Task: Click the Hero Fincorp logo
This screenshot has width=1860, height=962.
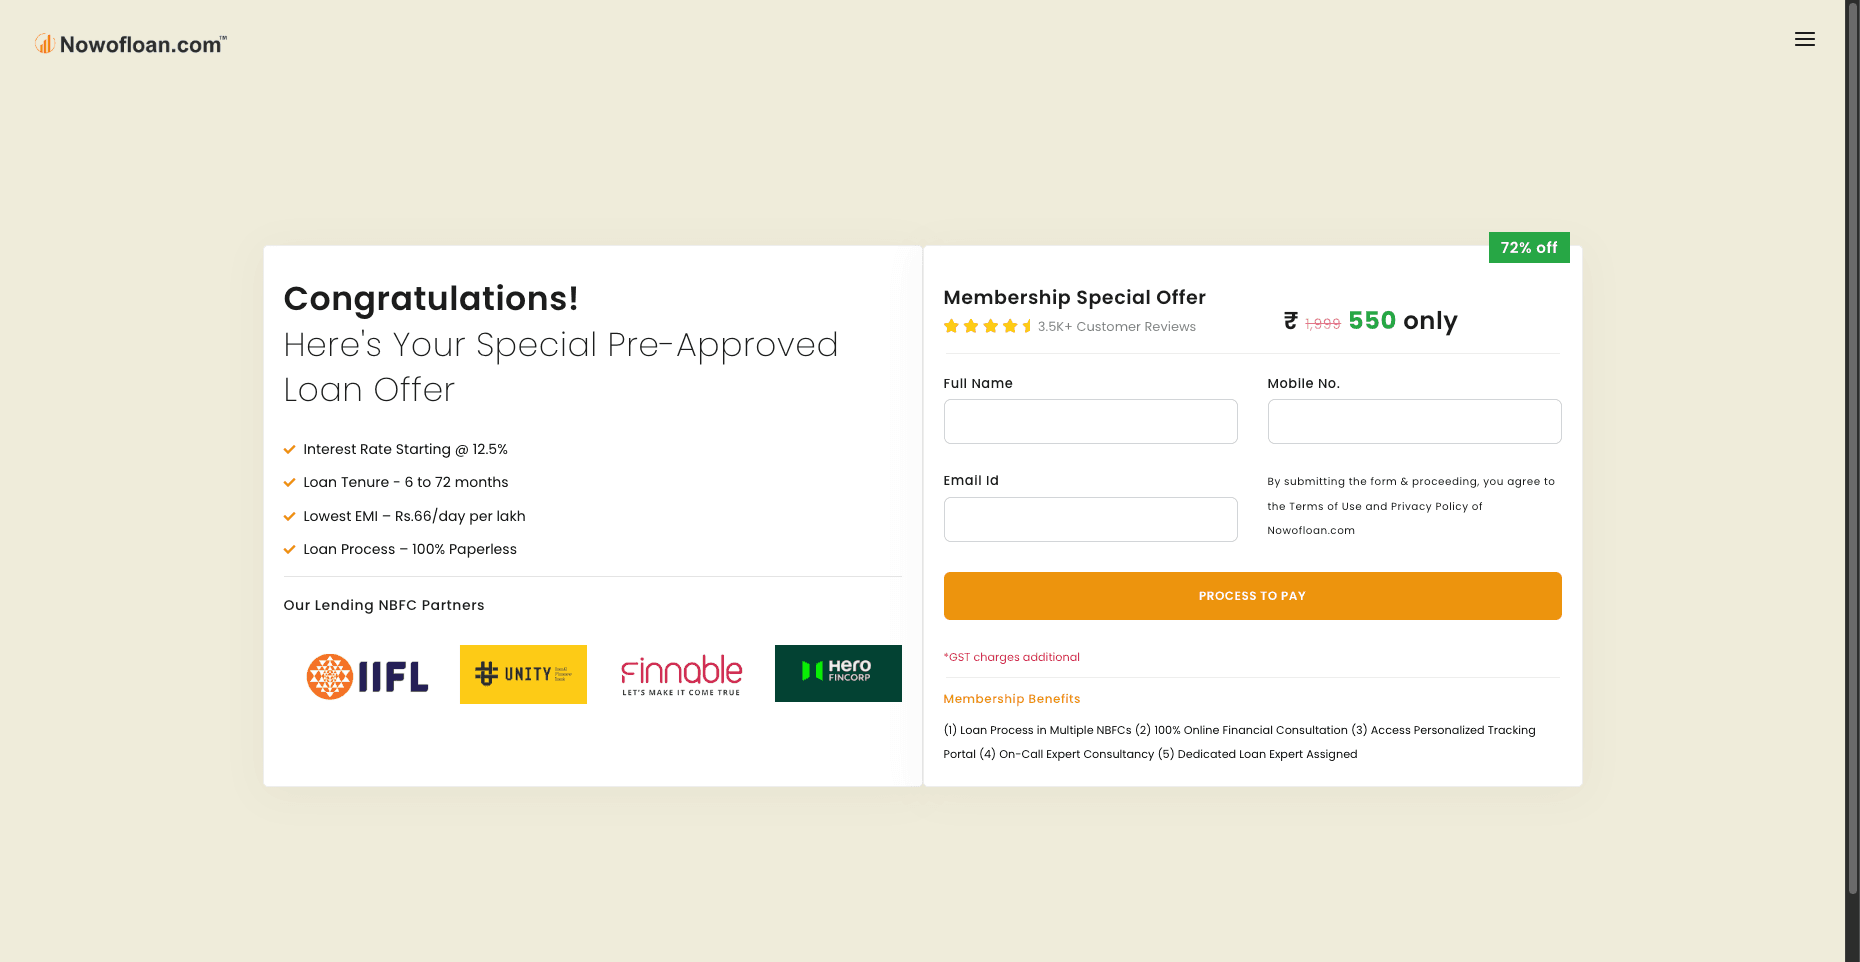Action: 838,673
